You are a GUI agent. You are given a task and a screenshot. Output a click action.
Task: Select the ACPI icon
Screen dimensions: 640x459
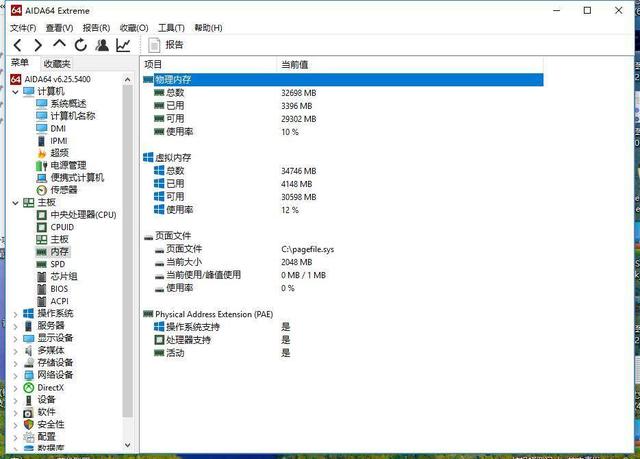coord(42,302)
